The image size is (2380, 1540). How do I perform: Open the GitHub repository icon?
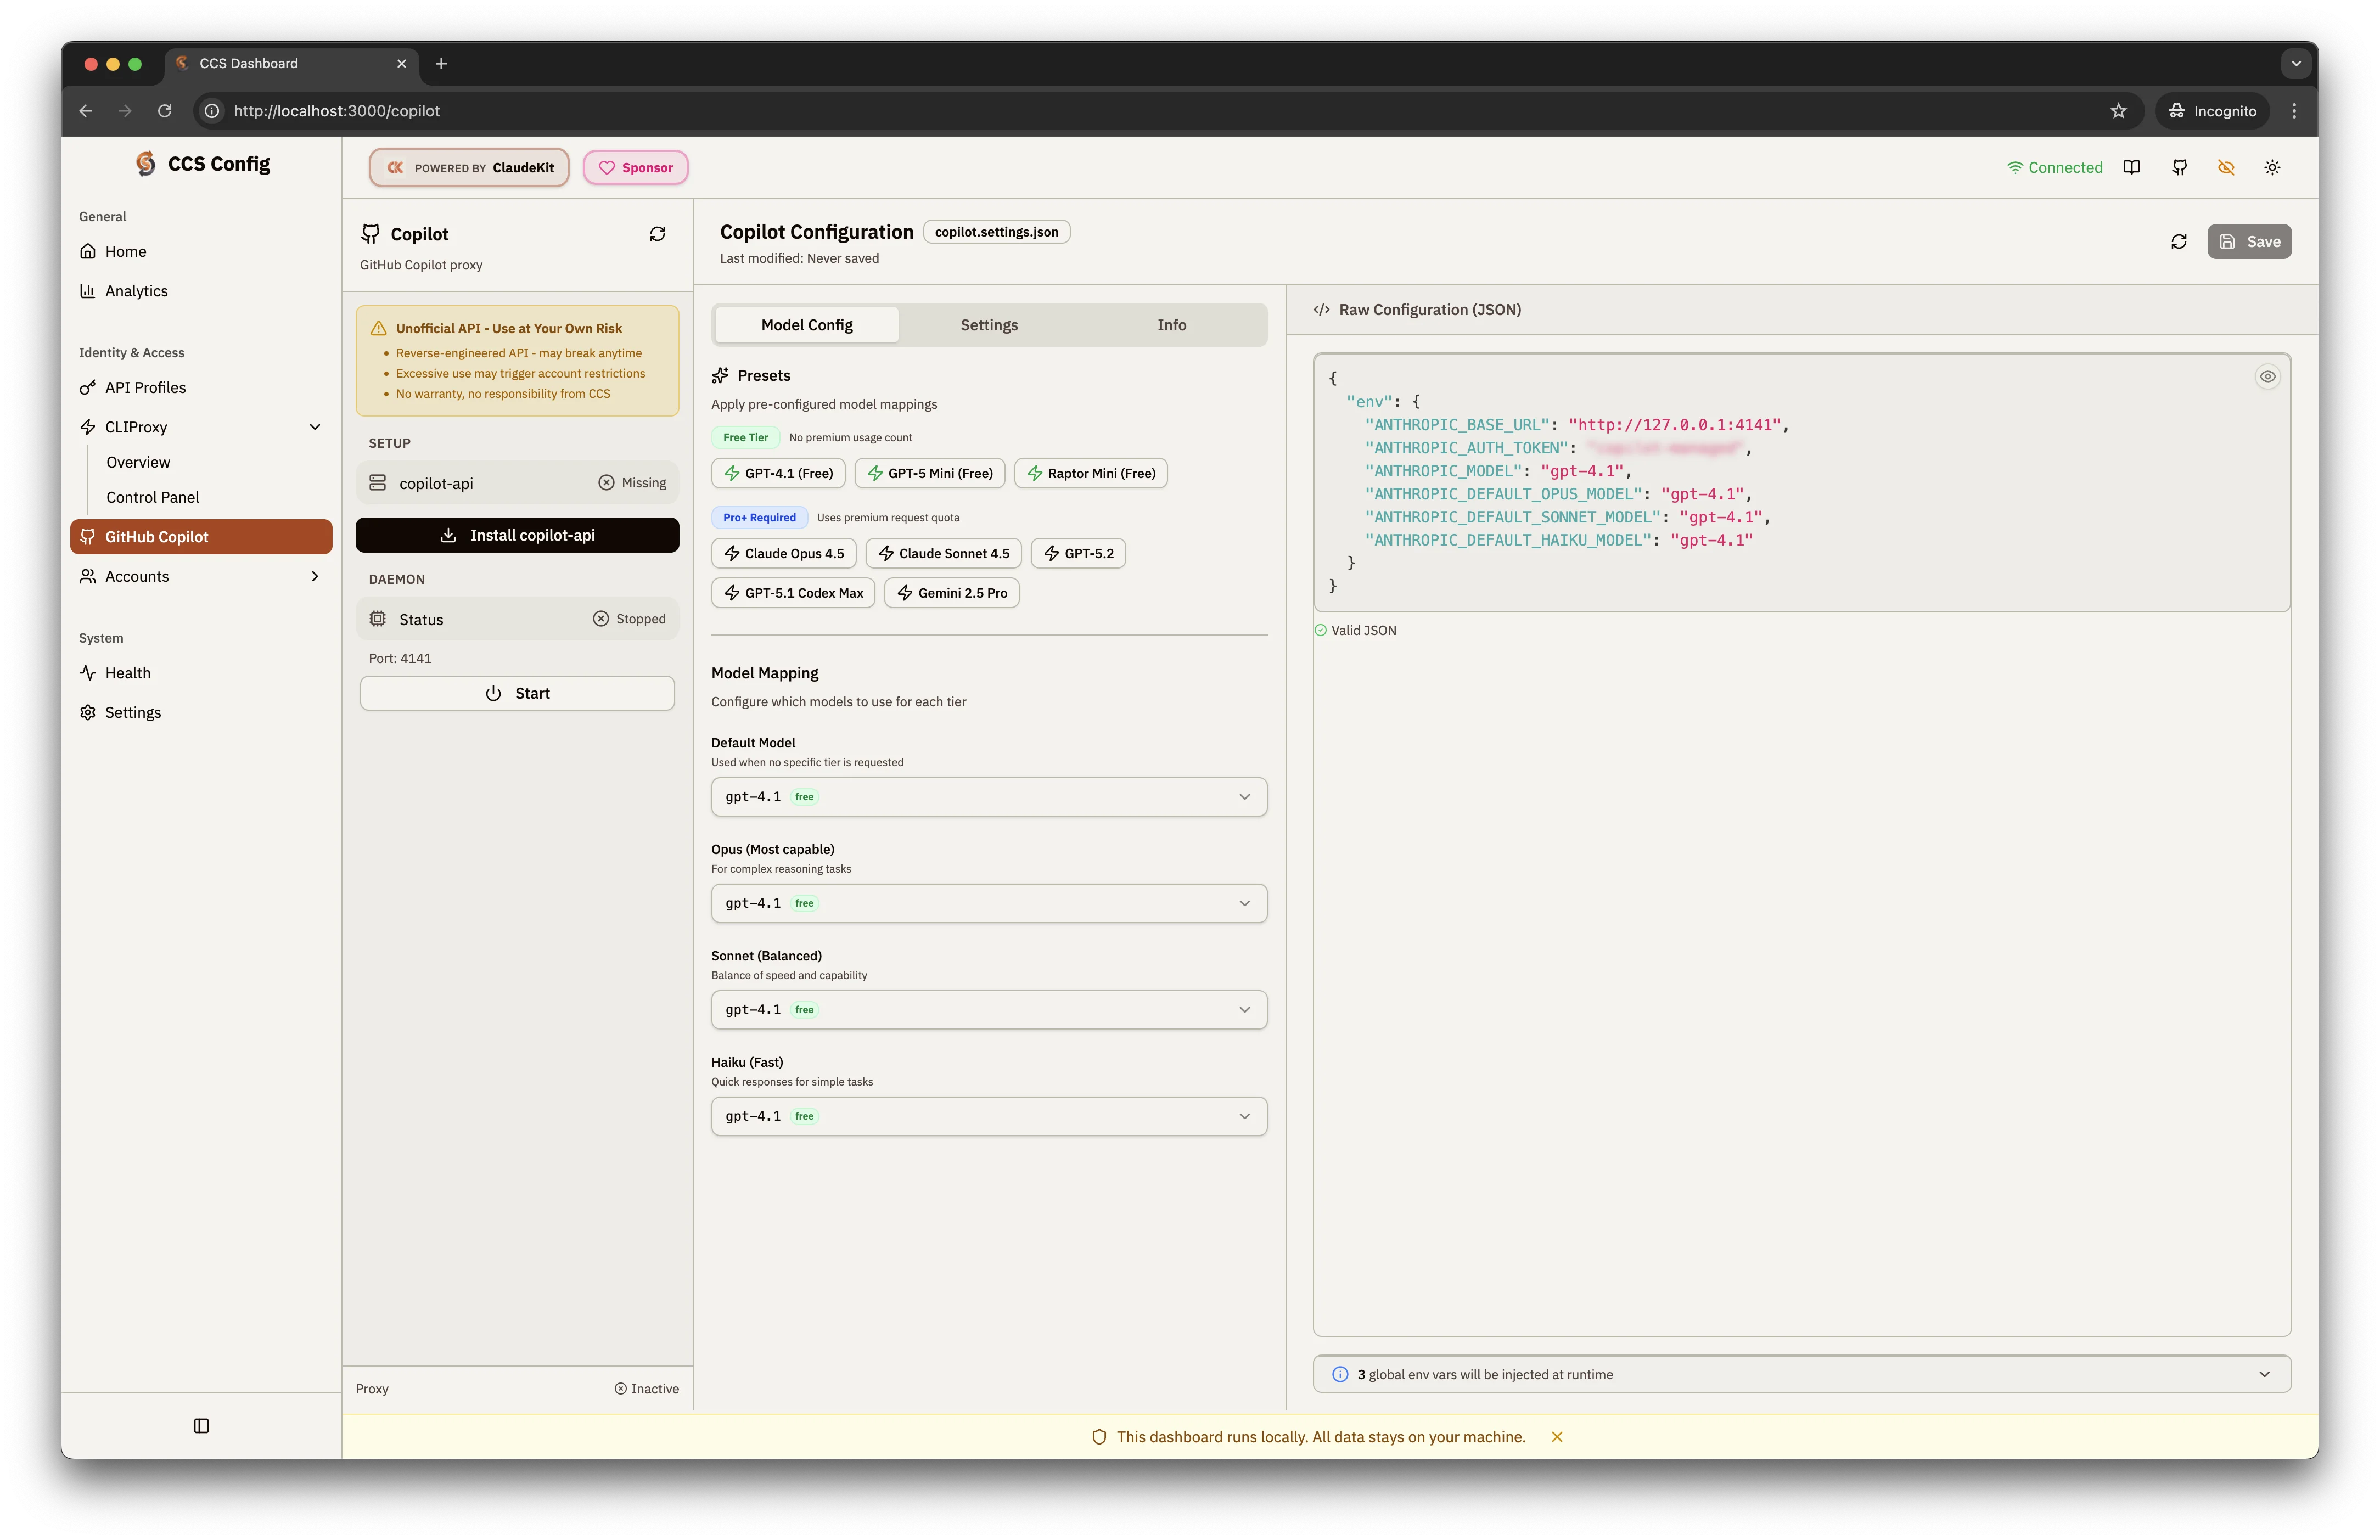click(2179, 167)
